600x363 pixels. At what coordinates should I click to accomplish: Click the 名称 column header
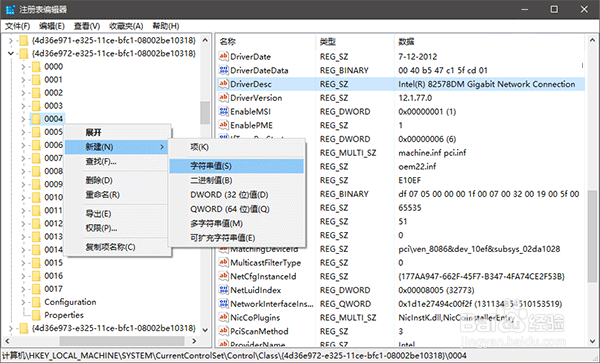tap(266, 42)
